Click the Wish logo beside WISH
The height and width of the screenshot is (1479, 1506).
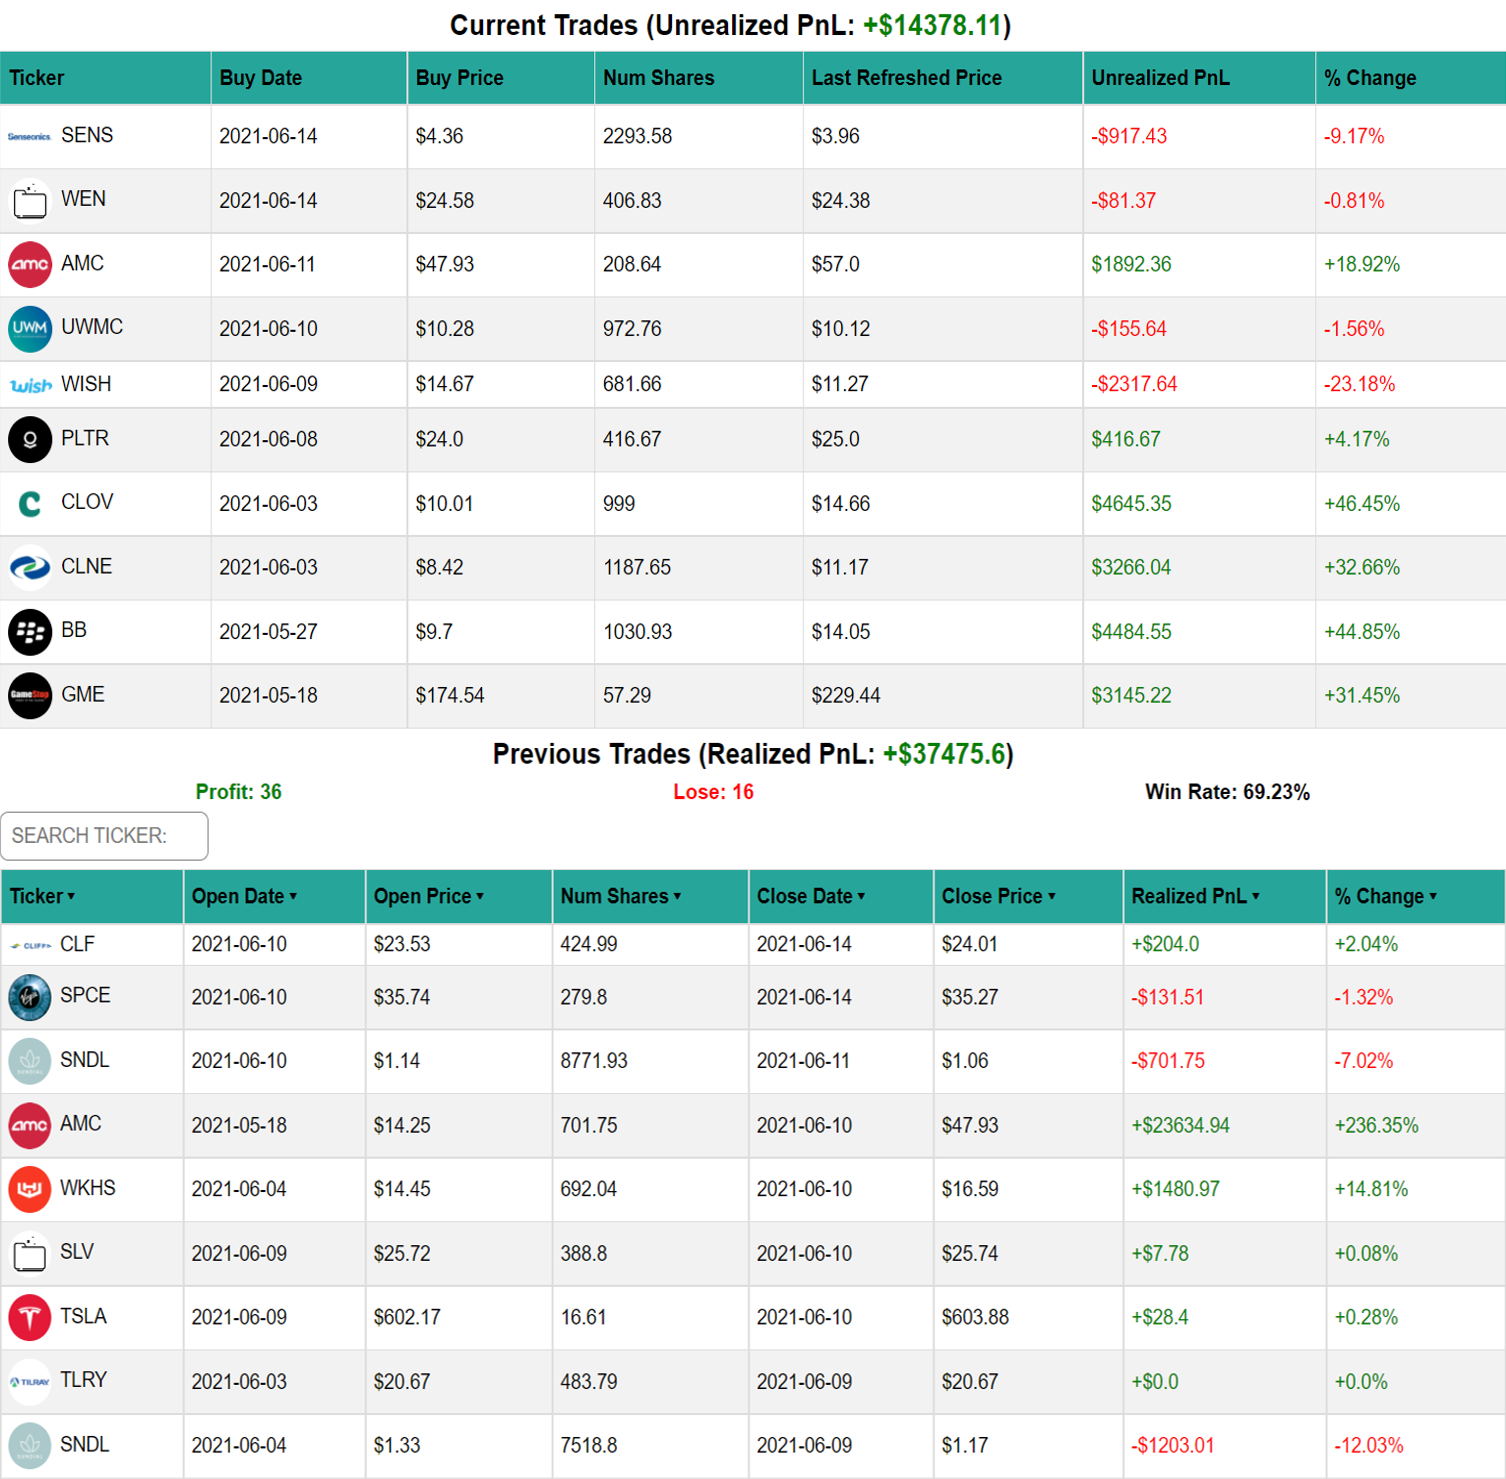[x=30, y=385]
